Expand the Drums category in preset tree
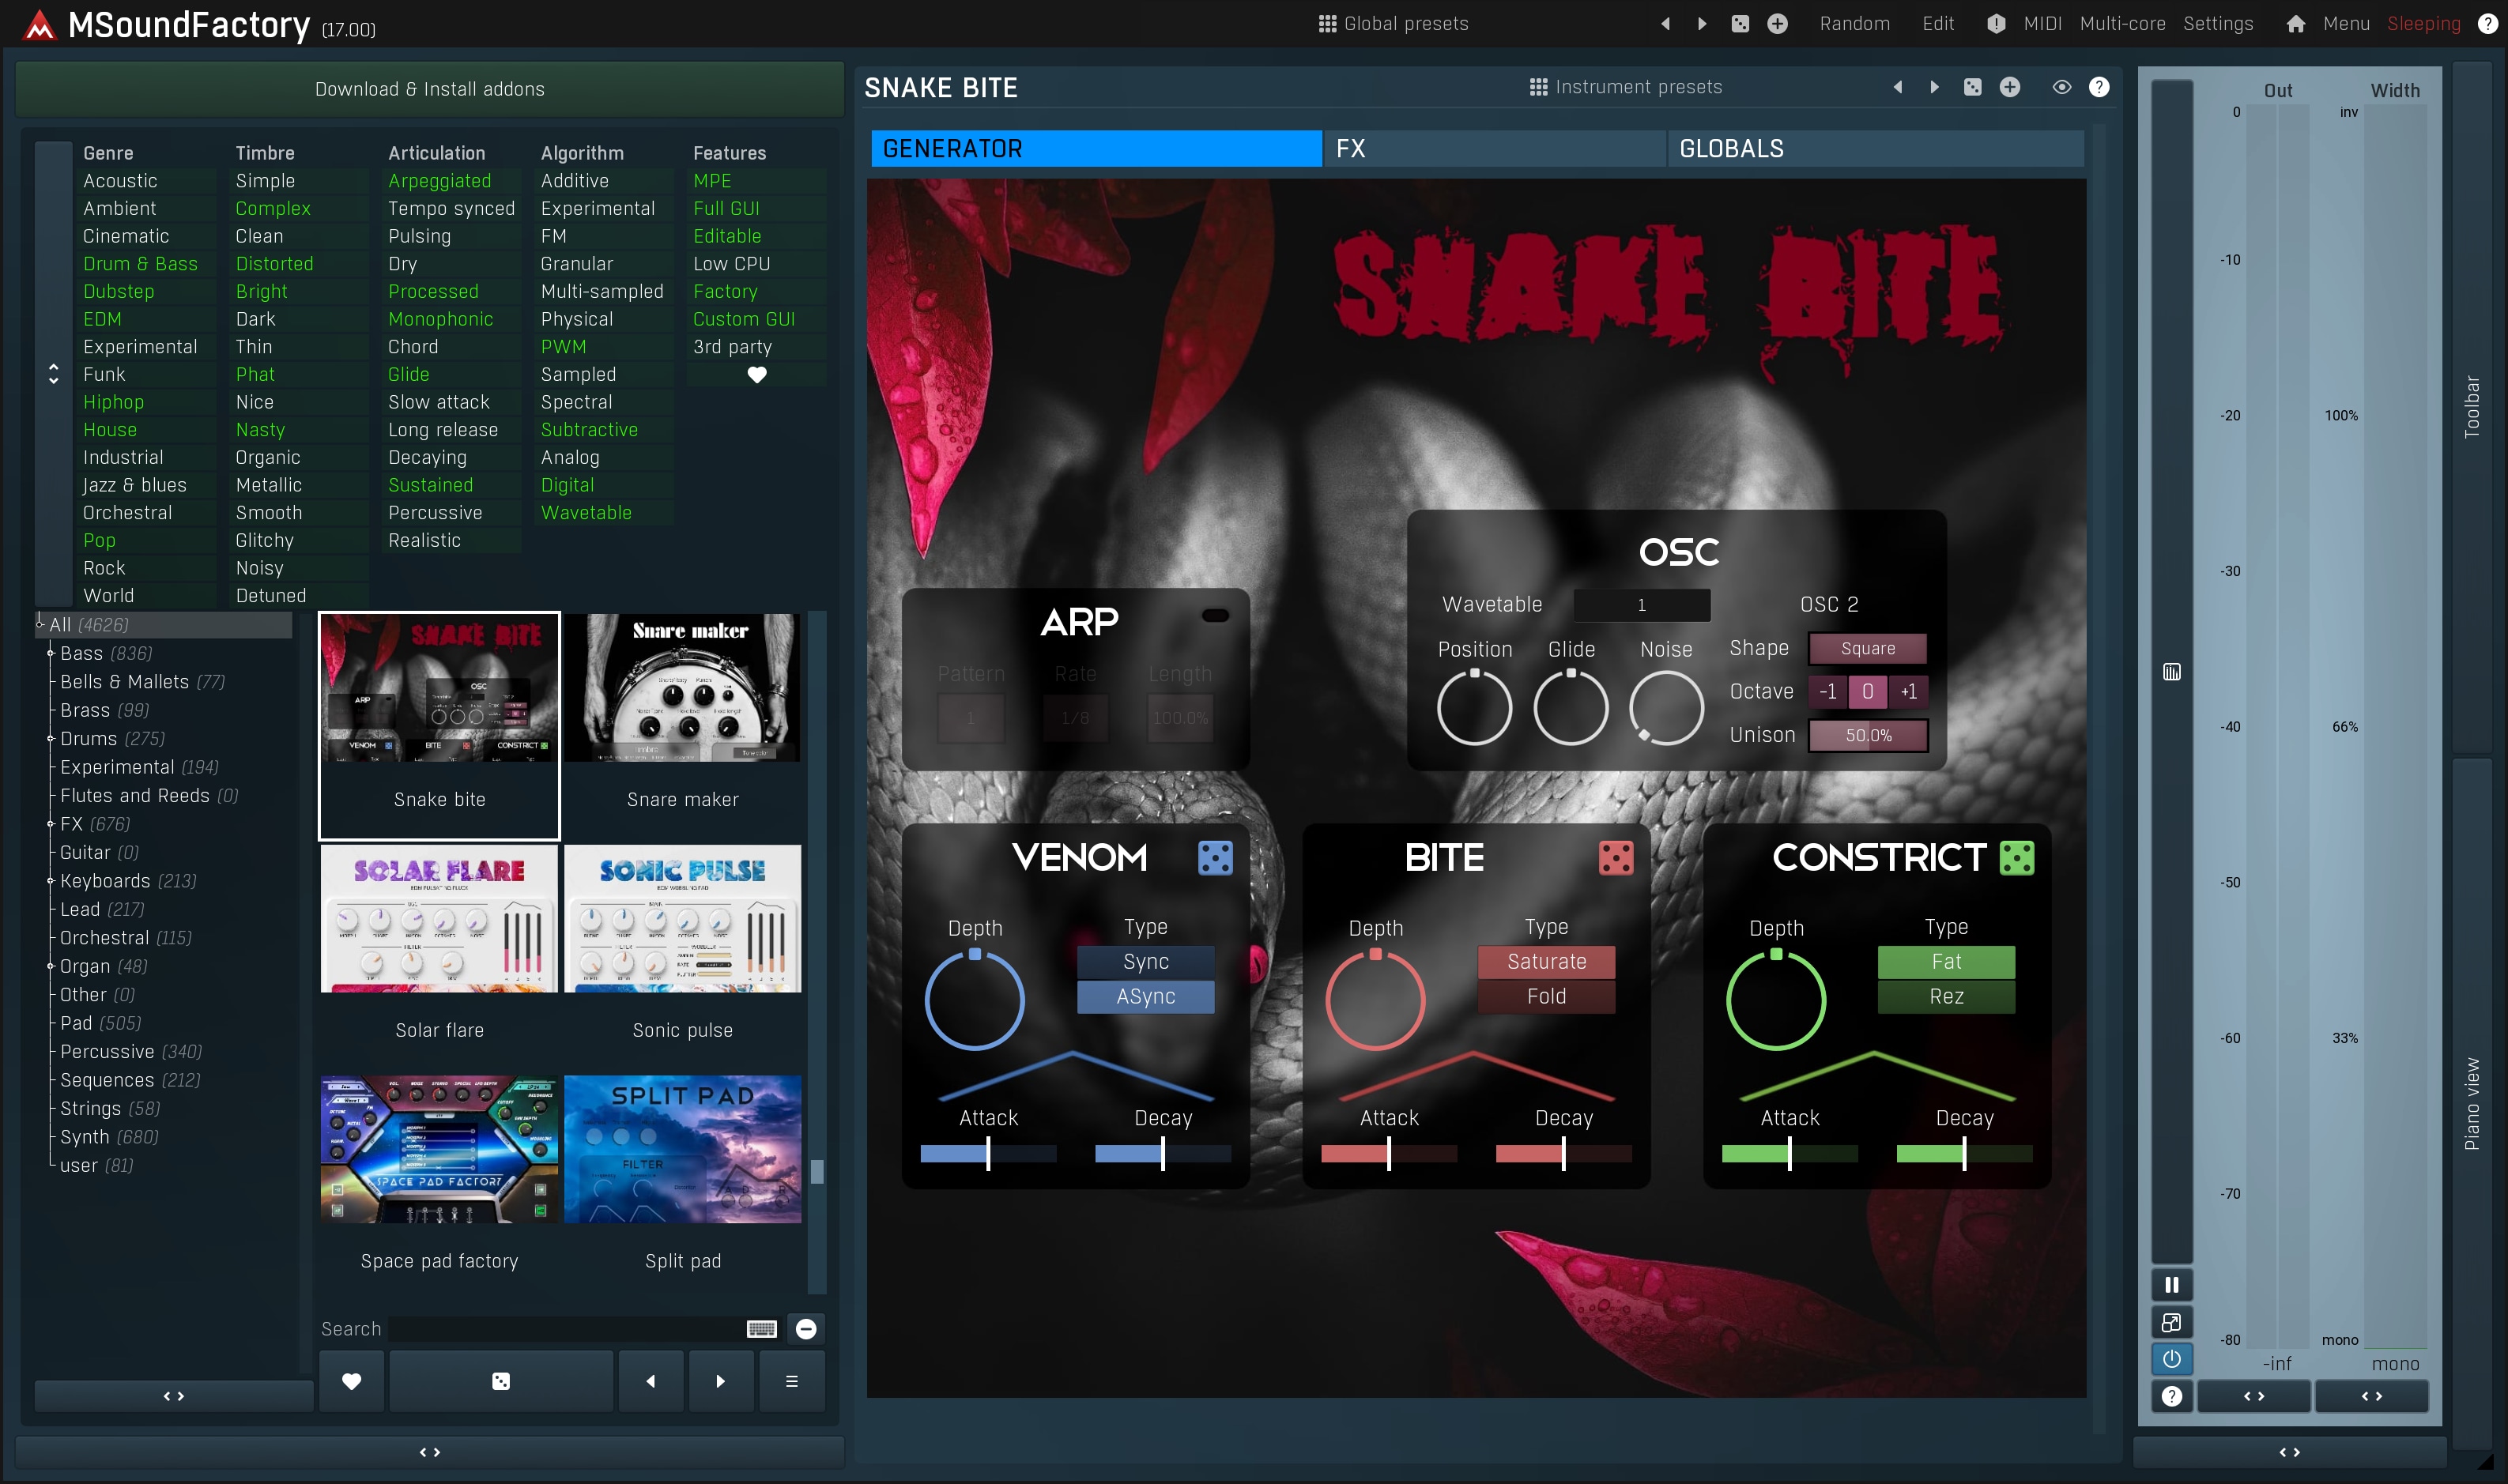 click(x=50, y=738)
